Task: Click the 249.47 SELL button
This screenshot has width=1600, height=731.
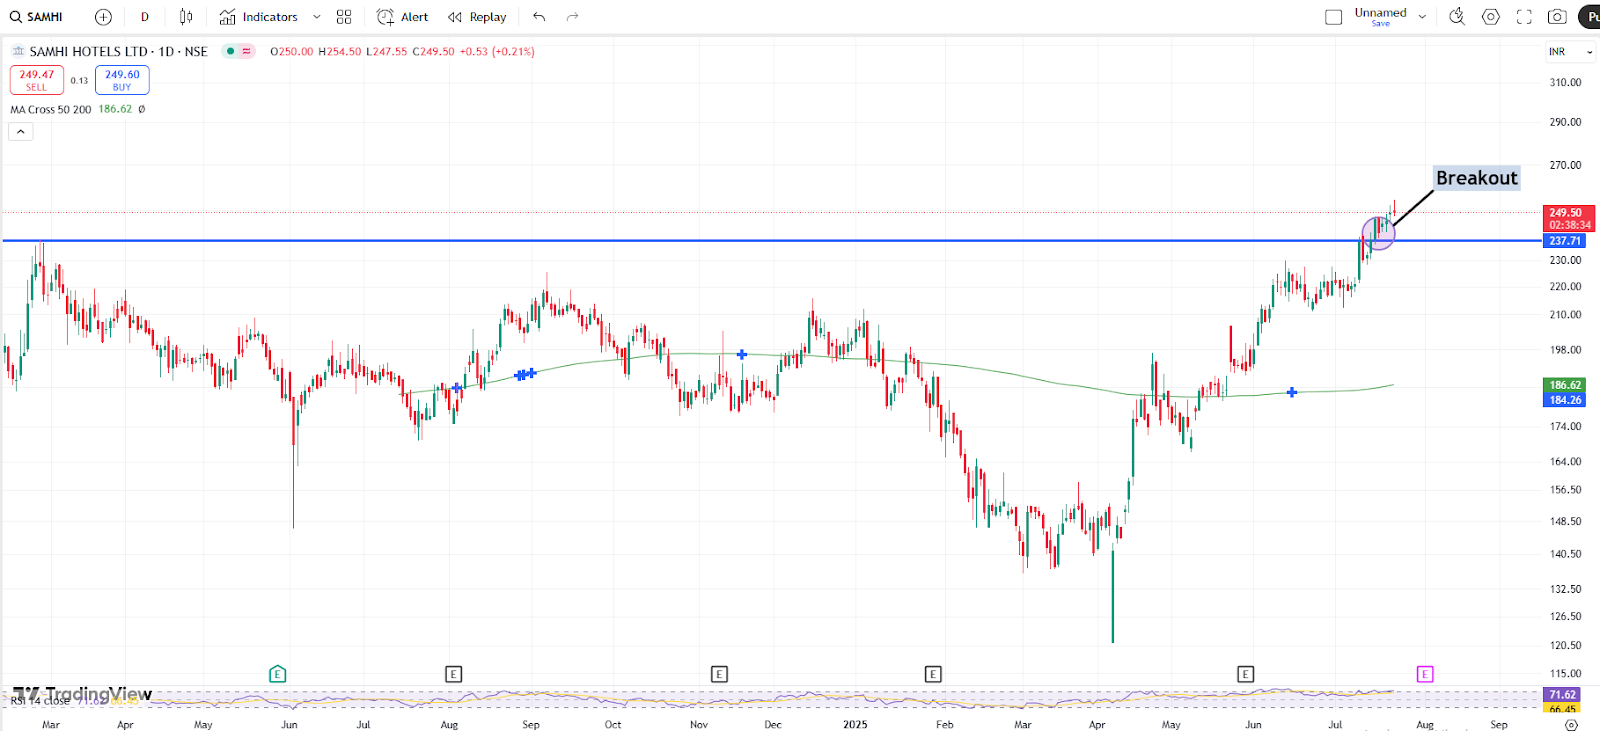Action: (x=37, y=80)
